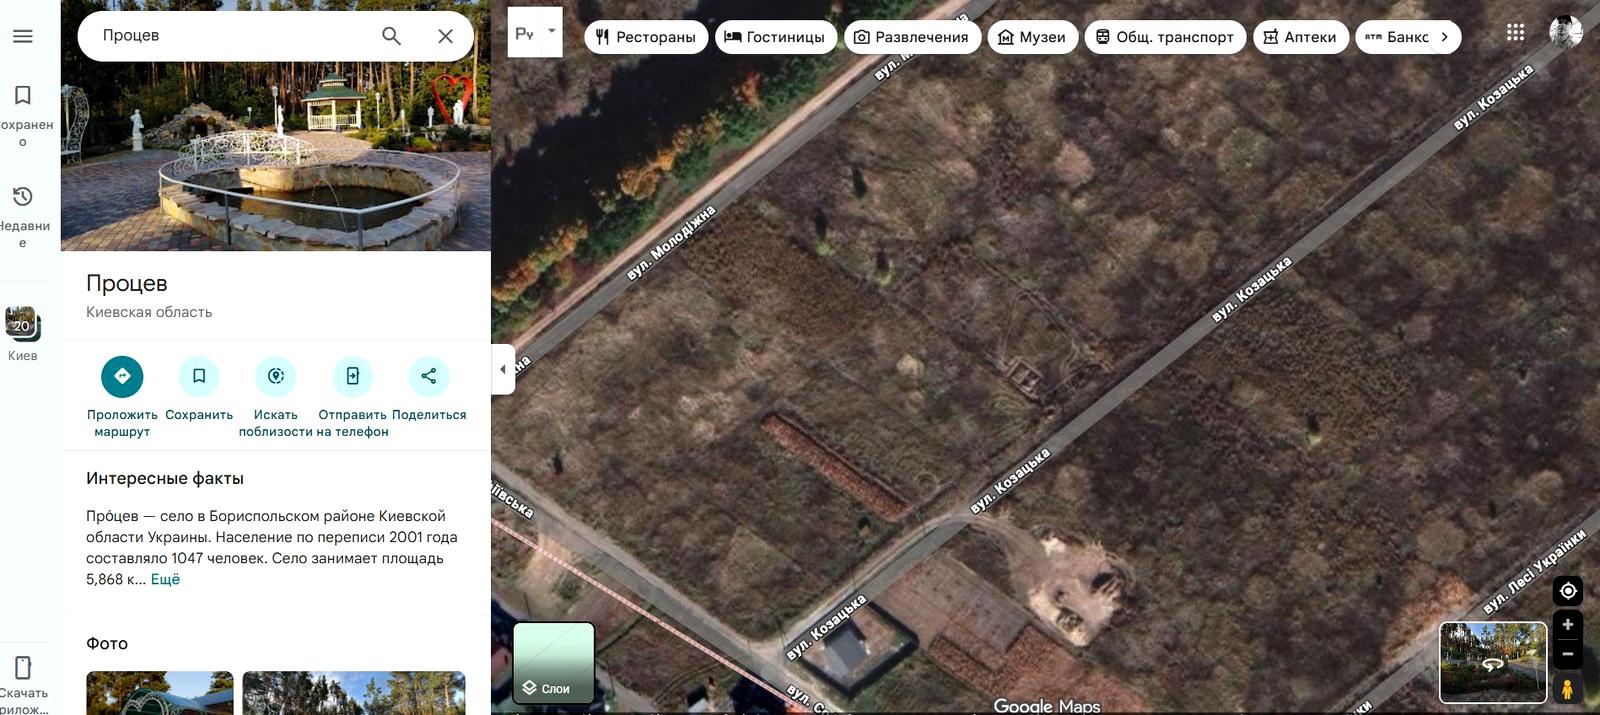
Task: Select the Гостиницы category chip
Action: 775,37
